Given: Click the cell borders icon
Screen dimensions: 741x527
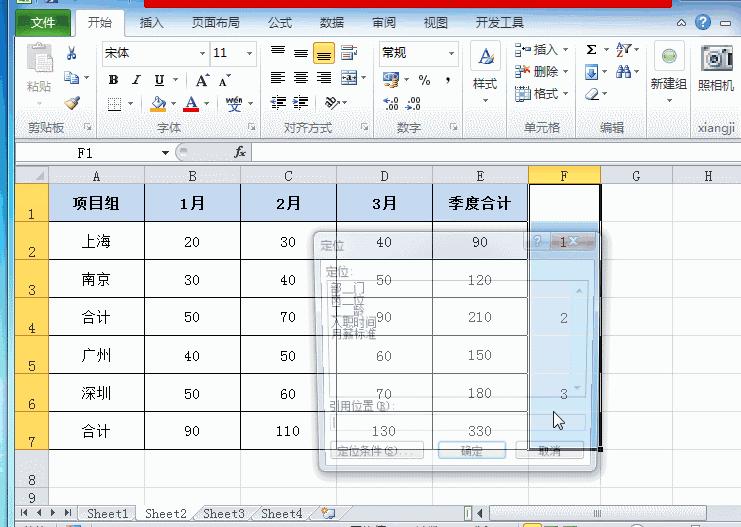Looking at the screenshot, I should tap(114, 104).
